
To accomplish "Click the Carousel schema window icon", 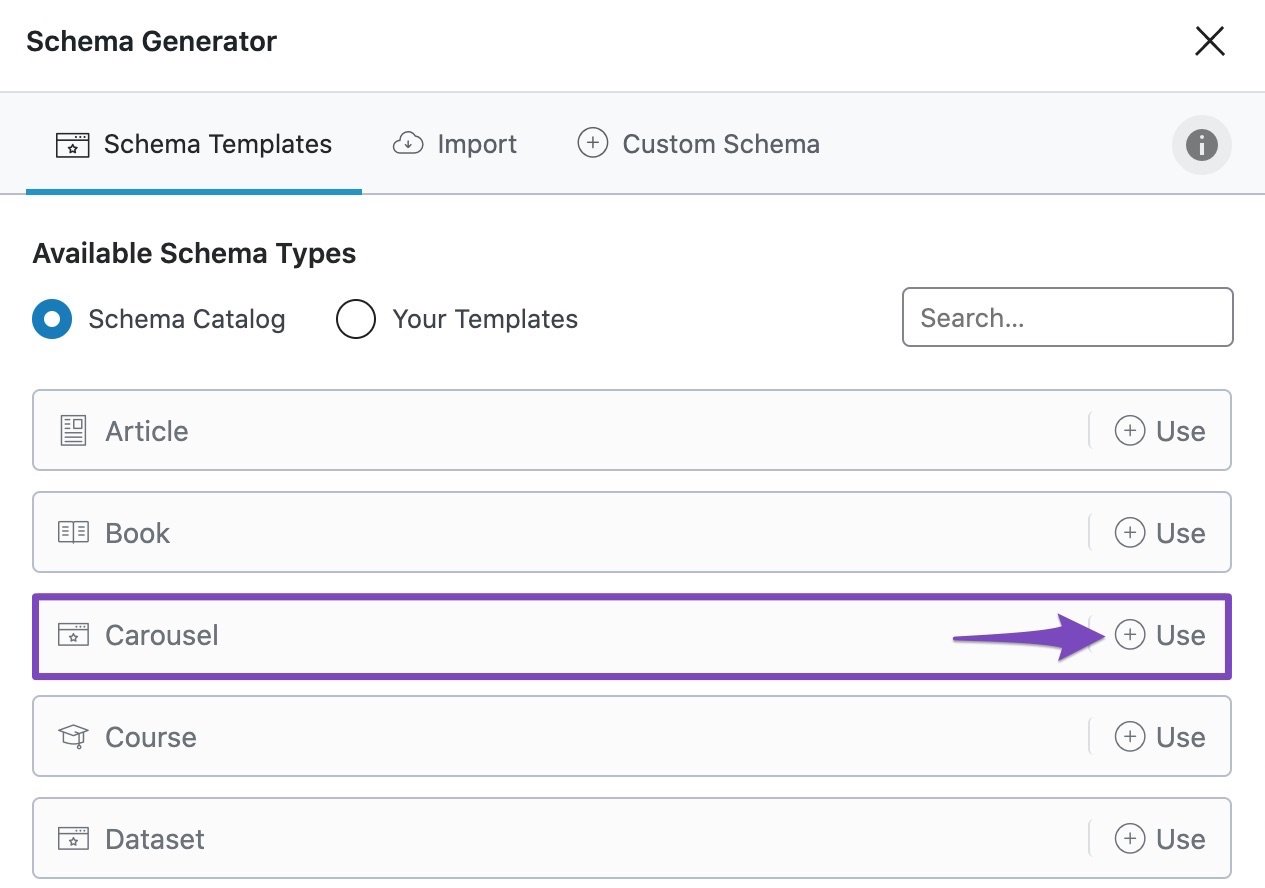I will 73,635.
